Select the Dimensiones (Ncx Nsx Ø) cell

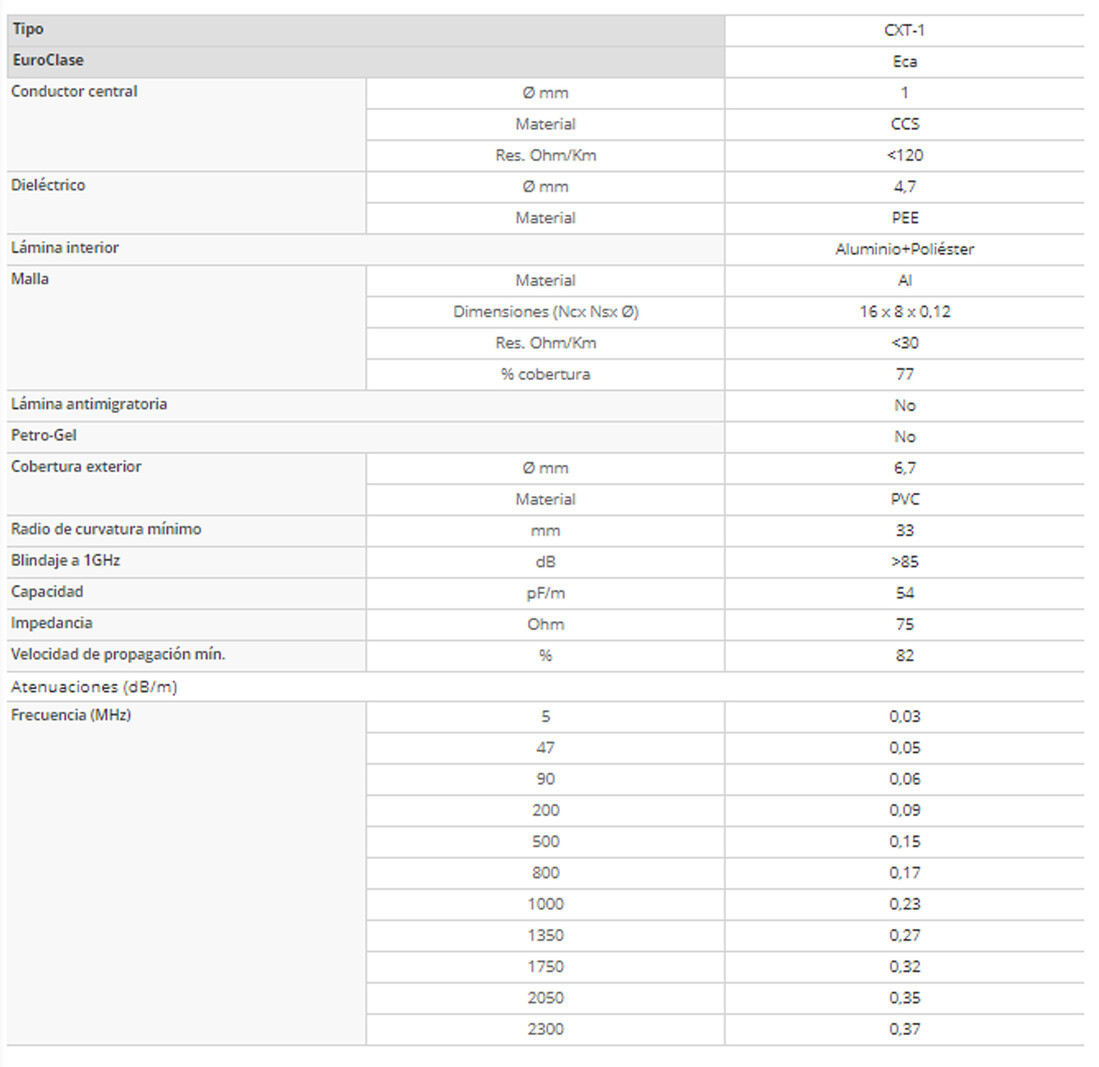[545, 311]
